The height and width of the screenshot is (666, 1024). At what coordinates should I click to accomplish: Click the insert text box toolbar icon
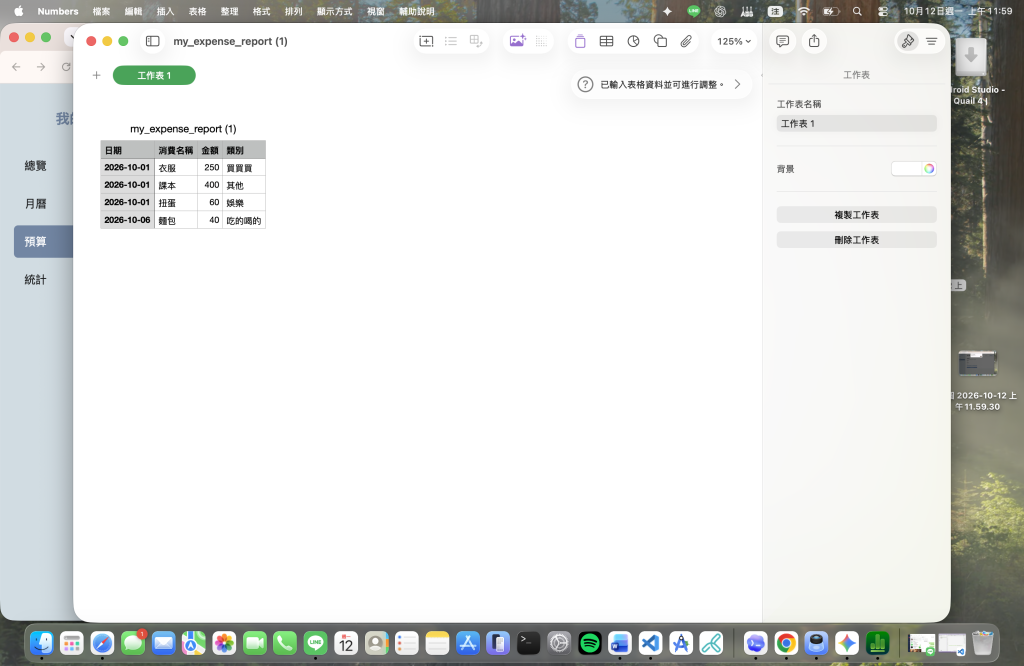(426, 41)
